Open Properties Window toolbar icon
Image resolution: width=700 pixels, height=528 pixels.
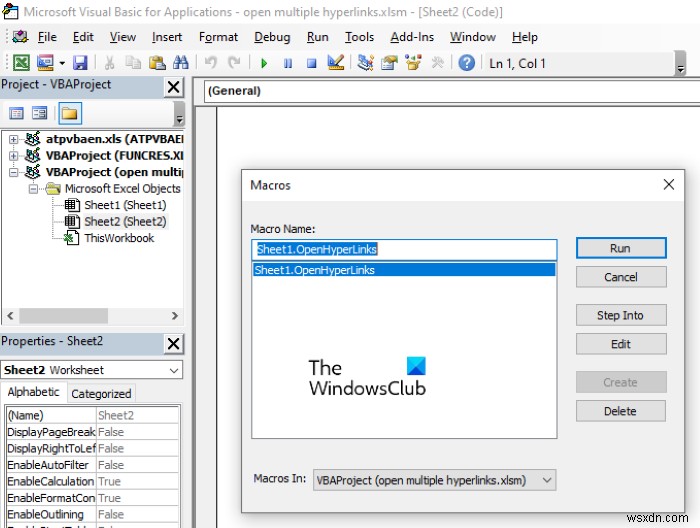[389, 62]
